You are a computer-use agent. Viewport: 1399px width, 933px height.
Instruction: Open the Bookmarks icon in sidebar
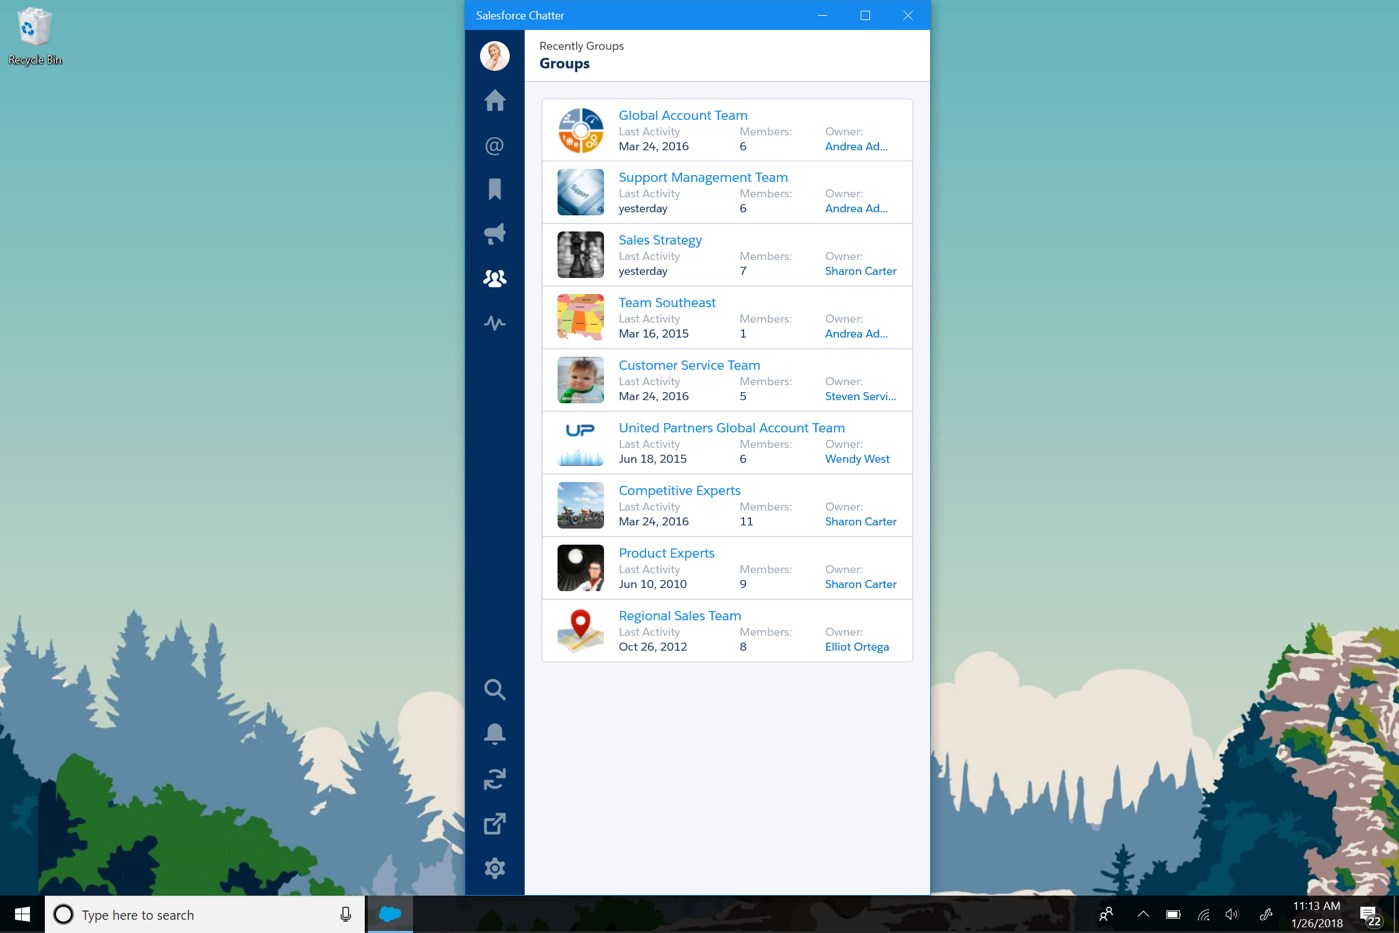click(x=494, y=190)
